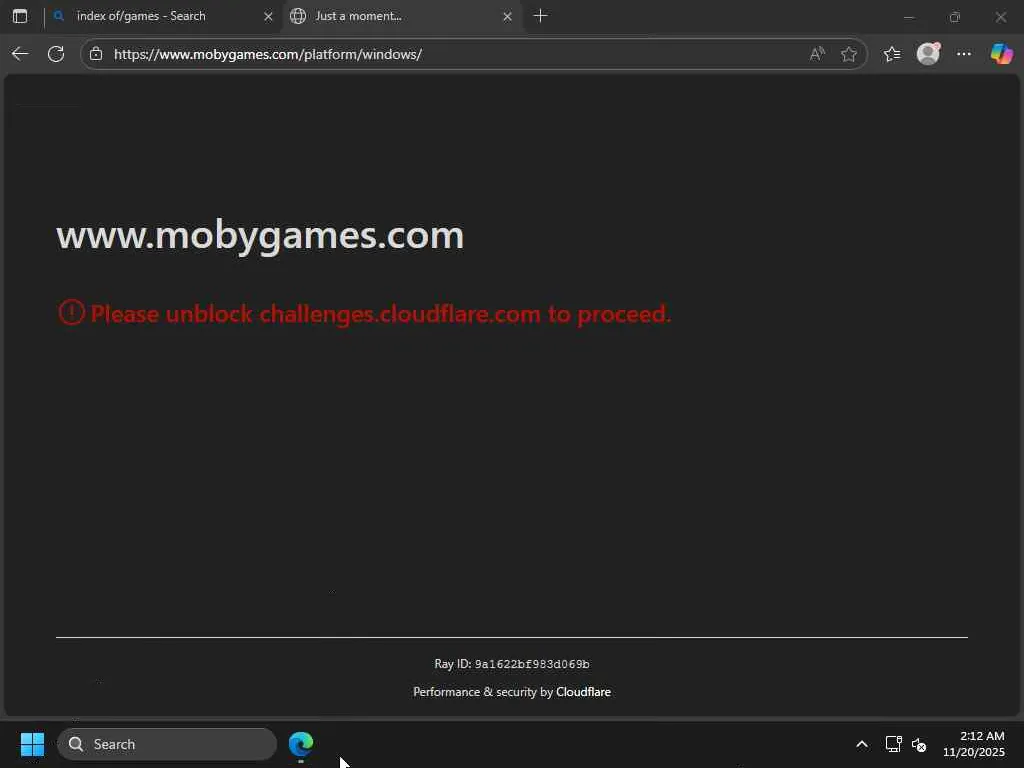Open the Copilot icon in toolbar
Image resolution: width=1024 pixels, height=768 pixels.
(1001, 54)
